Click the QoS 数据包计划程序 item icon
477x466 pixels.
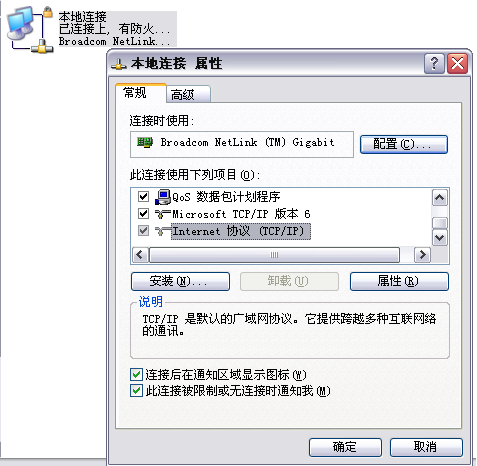click(x=163, y=197)
